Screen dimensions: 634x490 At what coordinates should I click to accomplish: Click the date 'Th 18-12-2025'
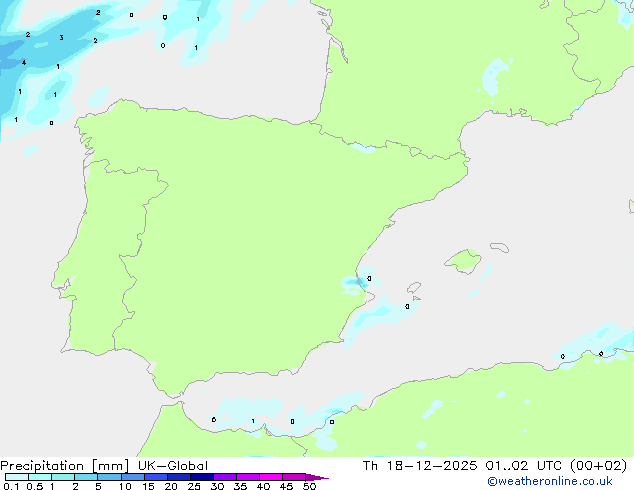tap(420, 466)
